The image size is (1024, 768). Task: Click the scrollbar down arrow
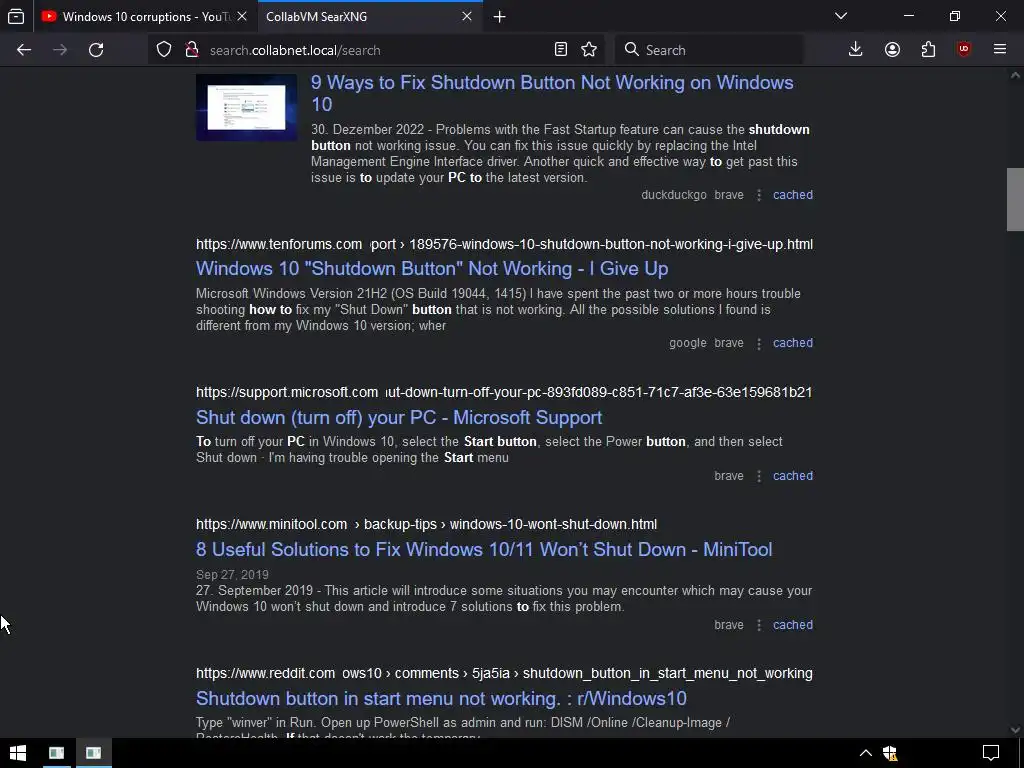1015,730
